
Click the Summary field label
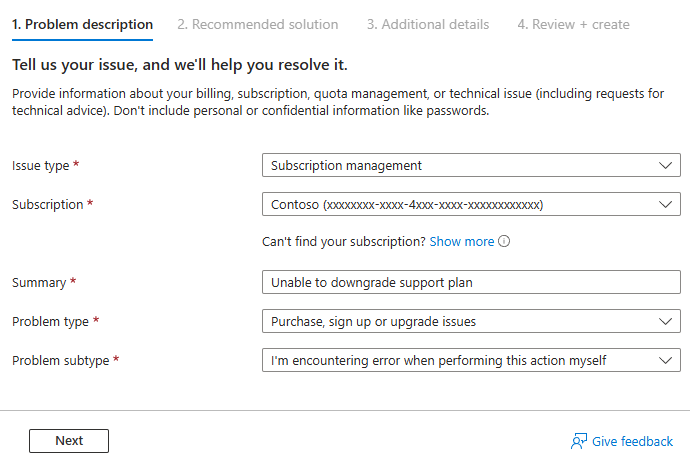click(x=40, y=282)
